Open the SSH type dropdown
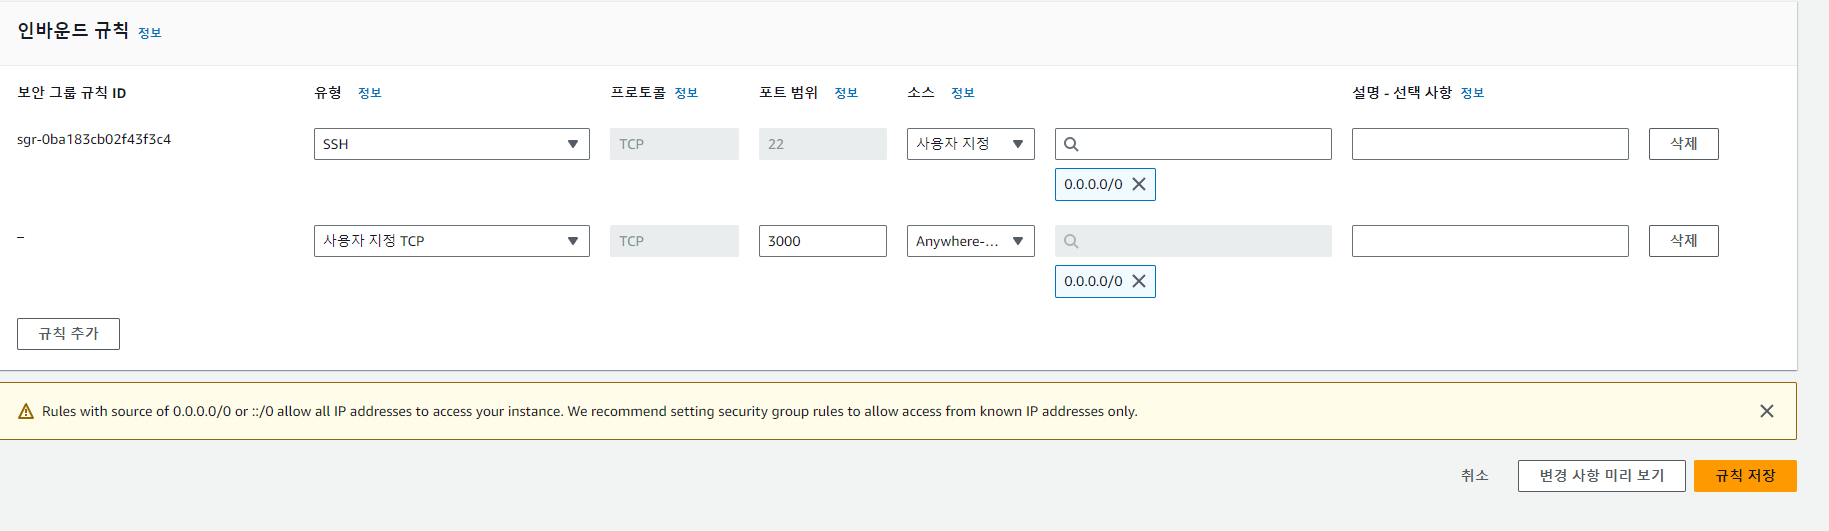 click(451, 144)
